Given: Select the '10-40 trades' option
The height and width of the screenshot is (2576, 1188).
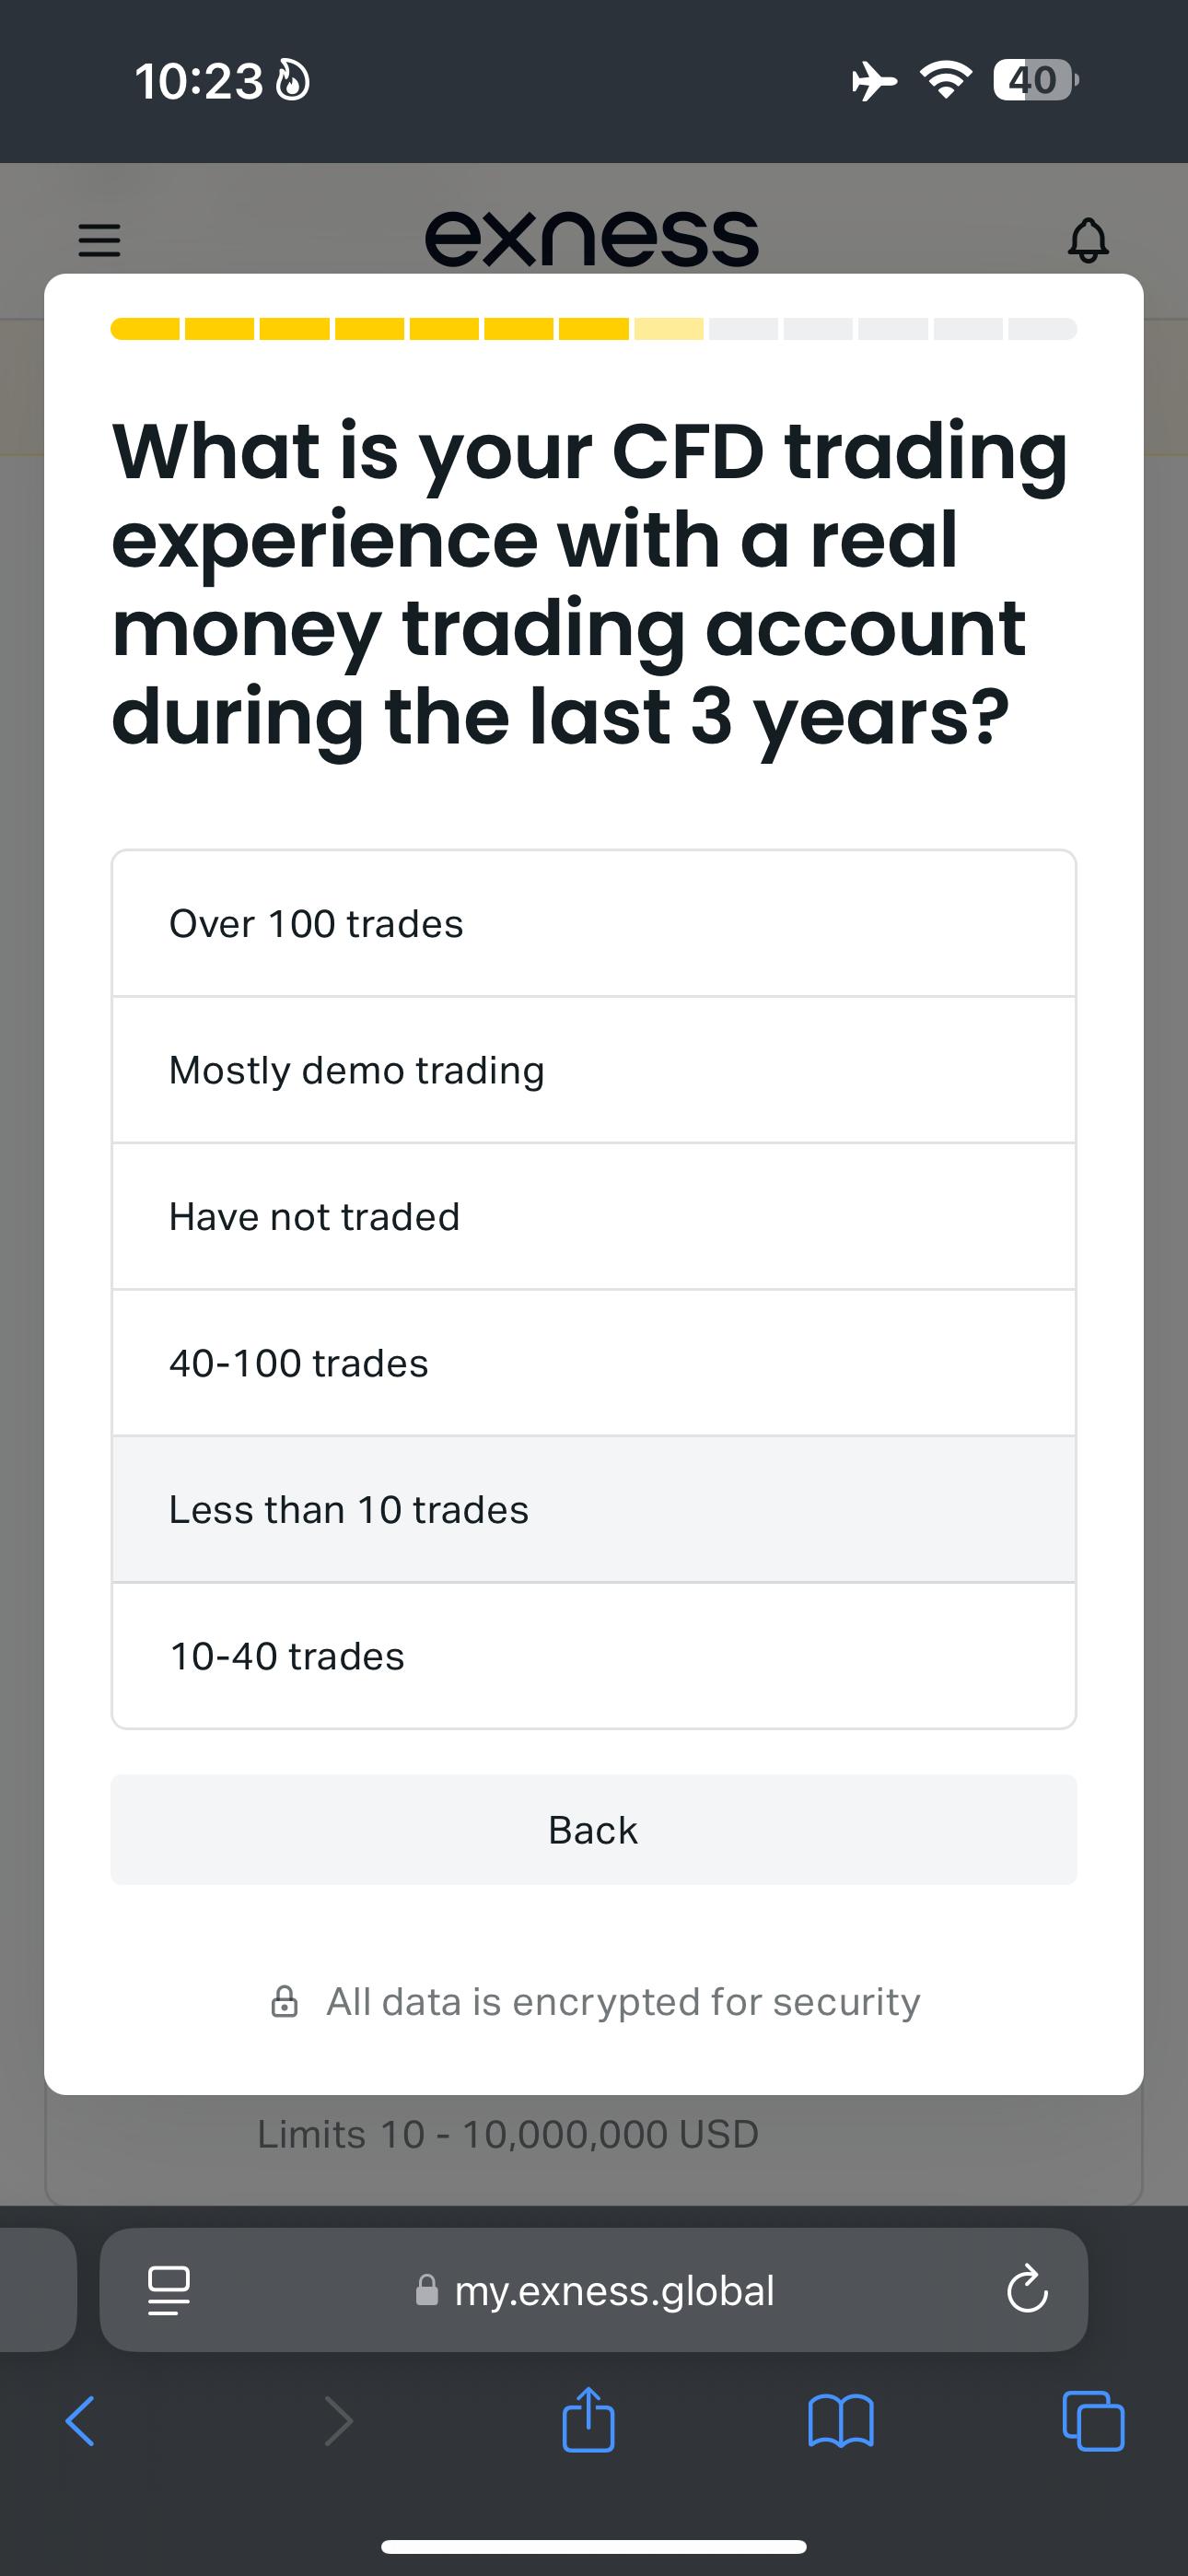Looking at the screenshot, I should coord(594,1656).
